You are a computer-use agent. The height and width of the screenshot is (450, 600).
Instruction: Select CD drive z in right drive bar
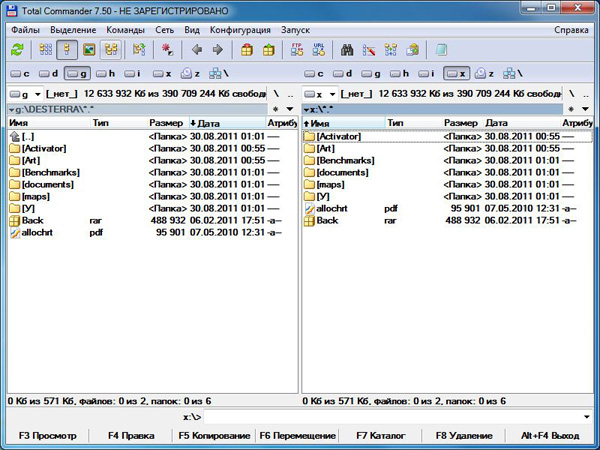(x=484, y=73)
